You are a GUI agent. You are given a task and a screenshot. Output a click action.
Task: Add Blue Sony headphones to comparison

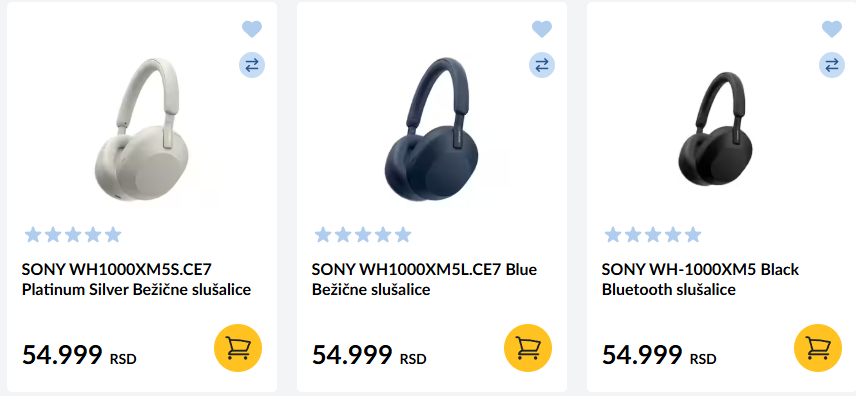tap(542, 65)
